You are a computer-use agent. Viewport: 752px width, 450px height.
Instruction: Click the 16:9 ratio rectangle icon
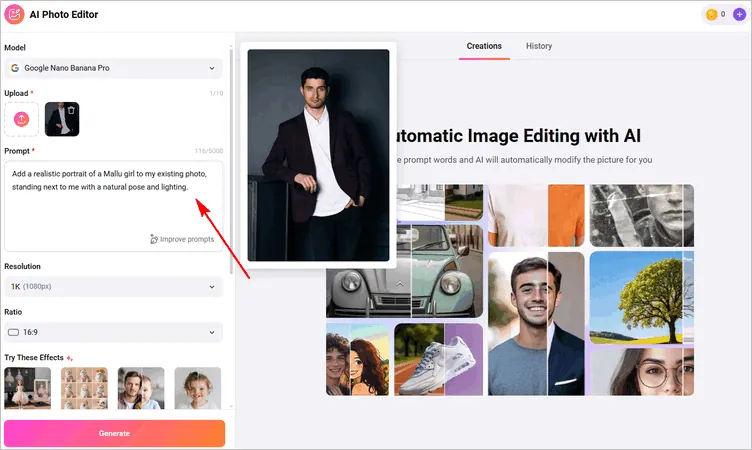click(x=13, y=332)
